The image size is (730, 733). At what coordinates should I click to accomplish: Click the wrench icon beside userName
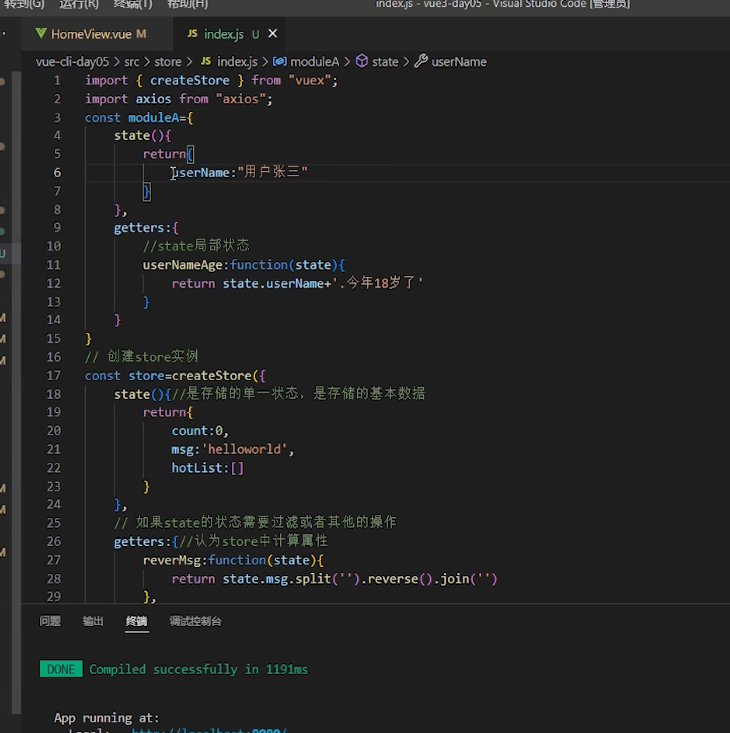tap(421, 61)
